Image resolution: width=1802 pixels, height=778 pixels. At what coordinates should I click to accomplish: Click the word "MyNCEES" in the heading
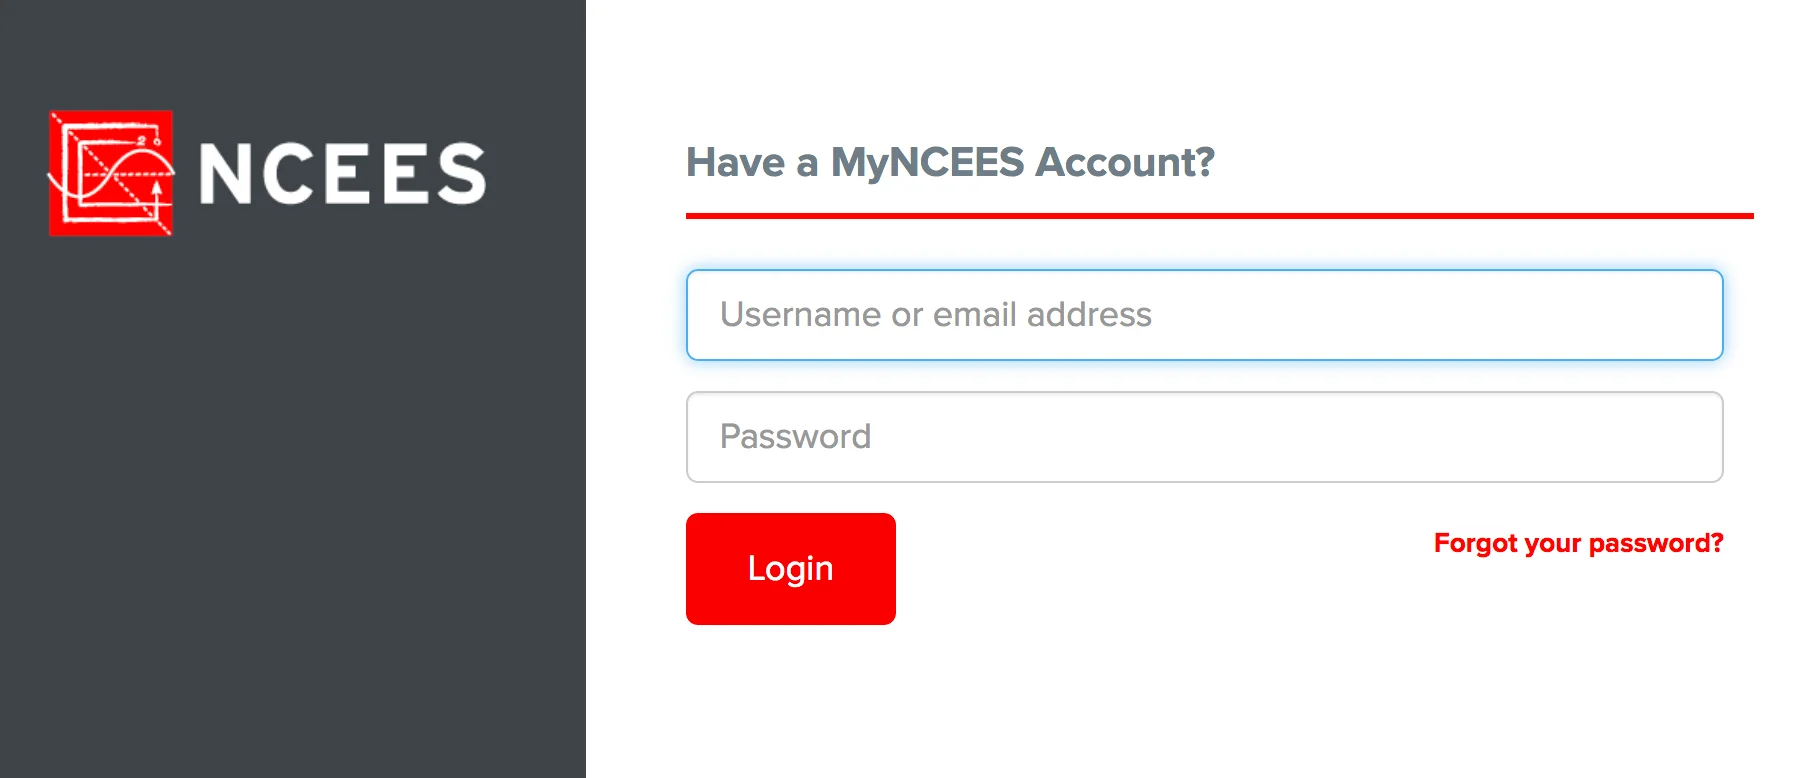coord(928,162)
